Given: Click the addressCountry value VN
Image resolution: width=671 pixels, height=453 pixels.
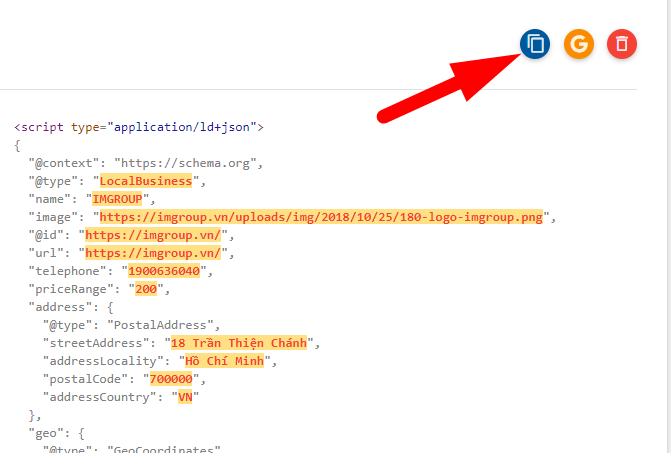Looking at the screenshot, I should (x=184, y=397).
